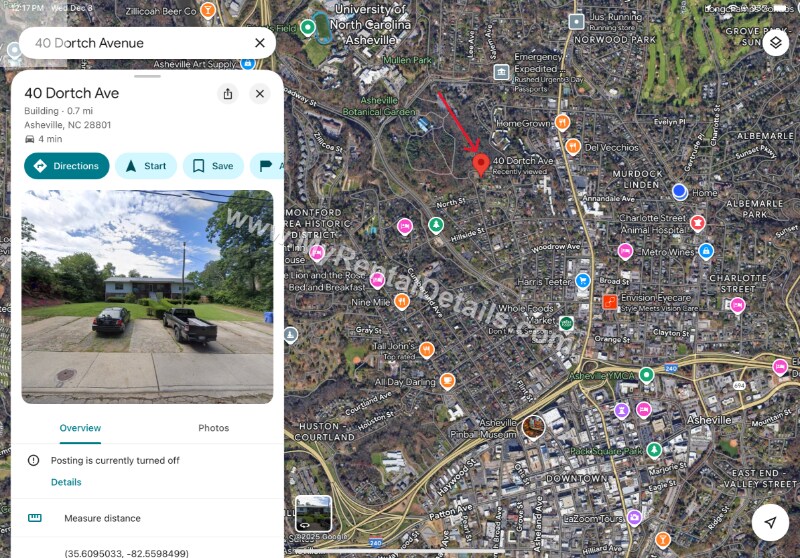Tap the my-location arrow button
The height and width of the screenshot is (558, 800).
[x=770, y=522]
